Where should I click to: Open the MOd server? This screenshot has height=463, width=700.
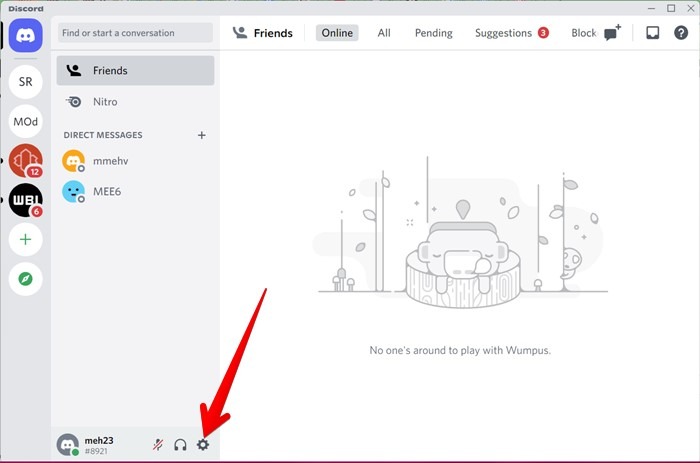(x=25, y=121)
